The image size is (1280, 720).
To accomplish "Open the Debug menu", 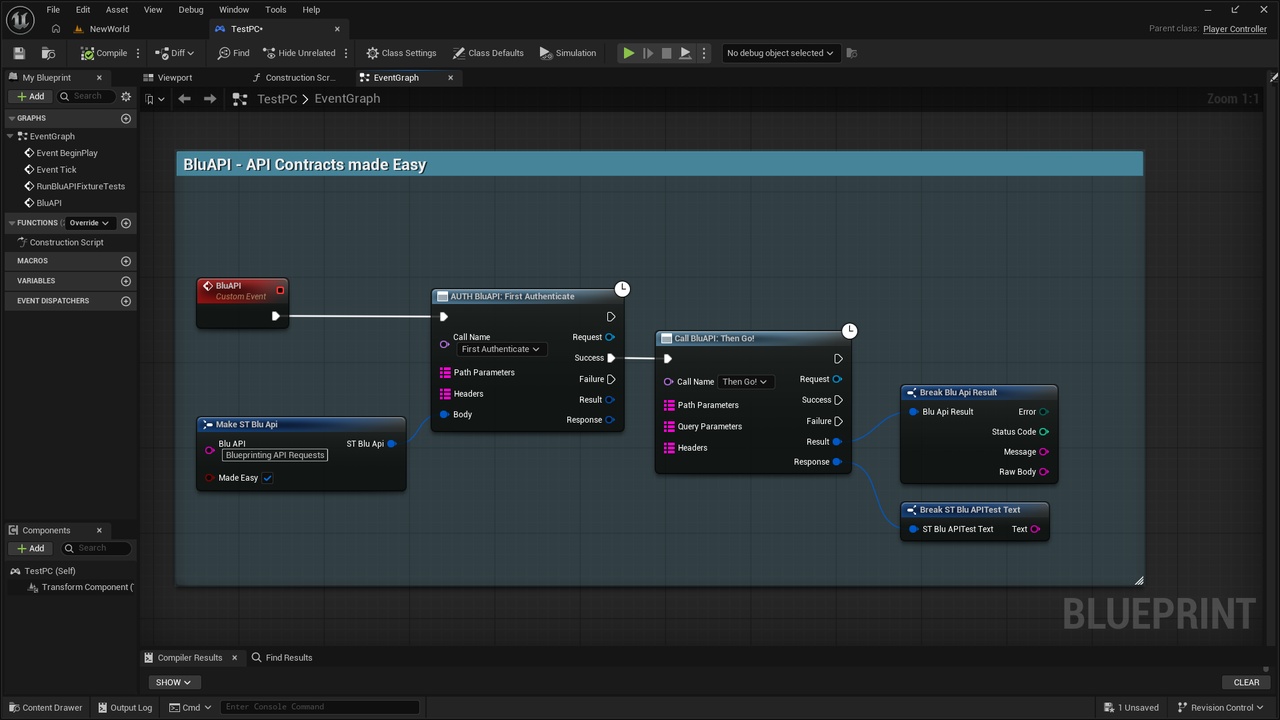I will [x=191, y=10].
